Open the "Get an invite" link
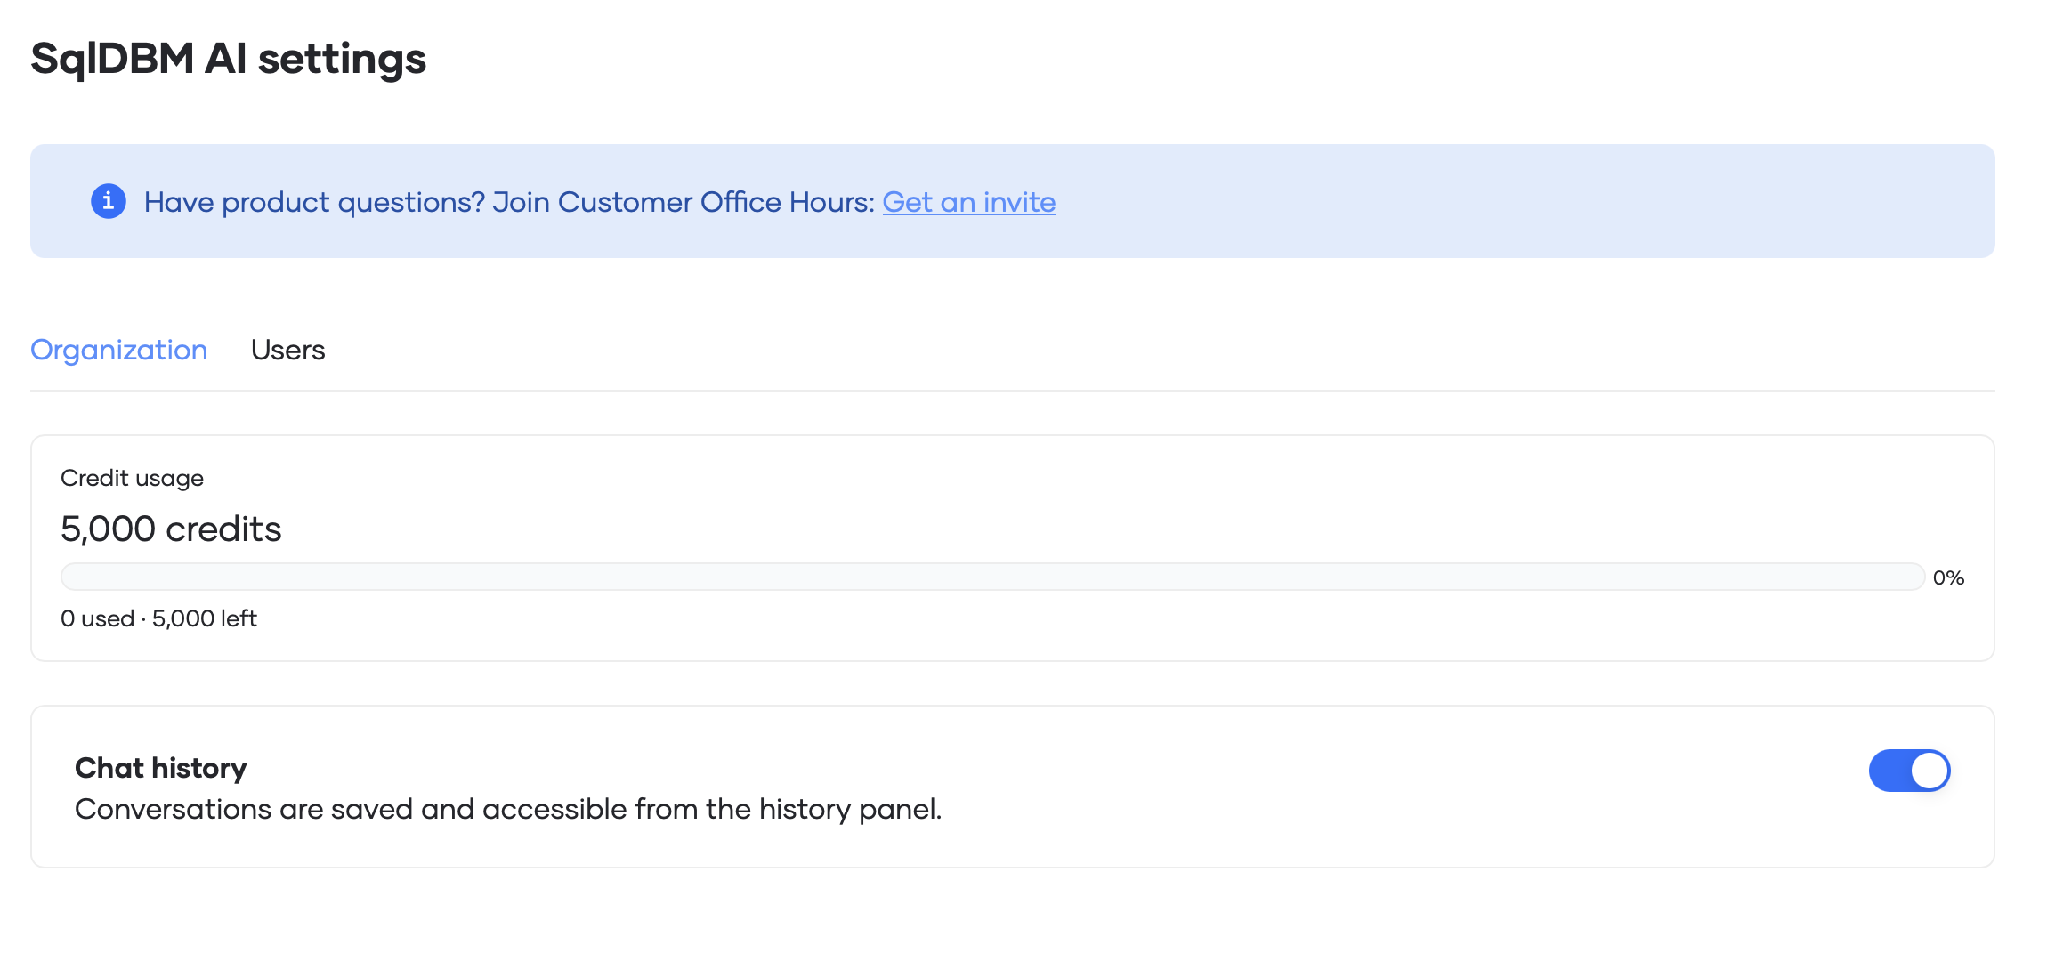The width and height of the screenshot is (2047, 961). 969,202
